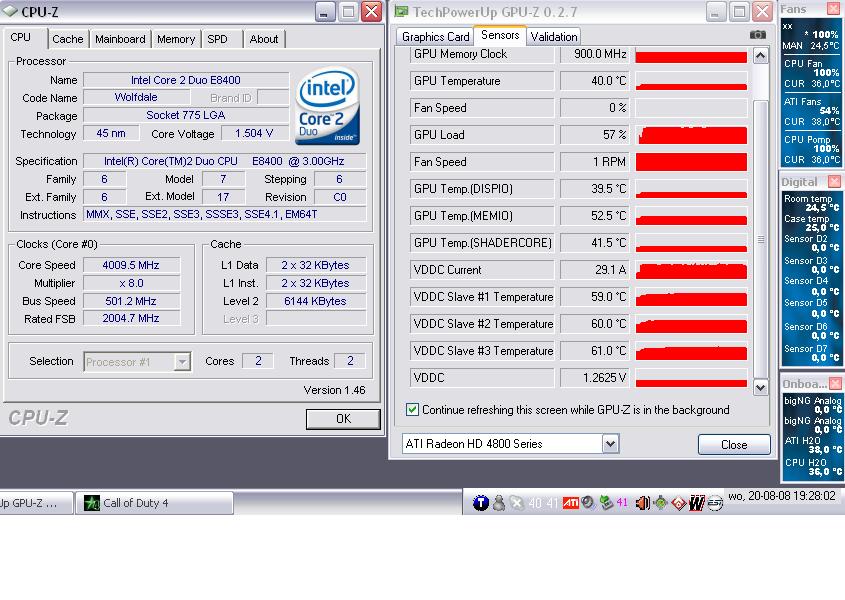Click the volume speaker tray icon
Image resolution: width=845 pixels, height=600 pixels.
pos(642,503)
